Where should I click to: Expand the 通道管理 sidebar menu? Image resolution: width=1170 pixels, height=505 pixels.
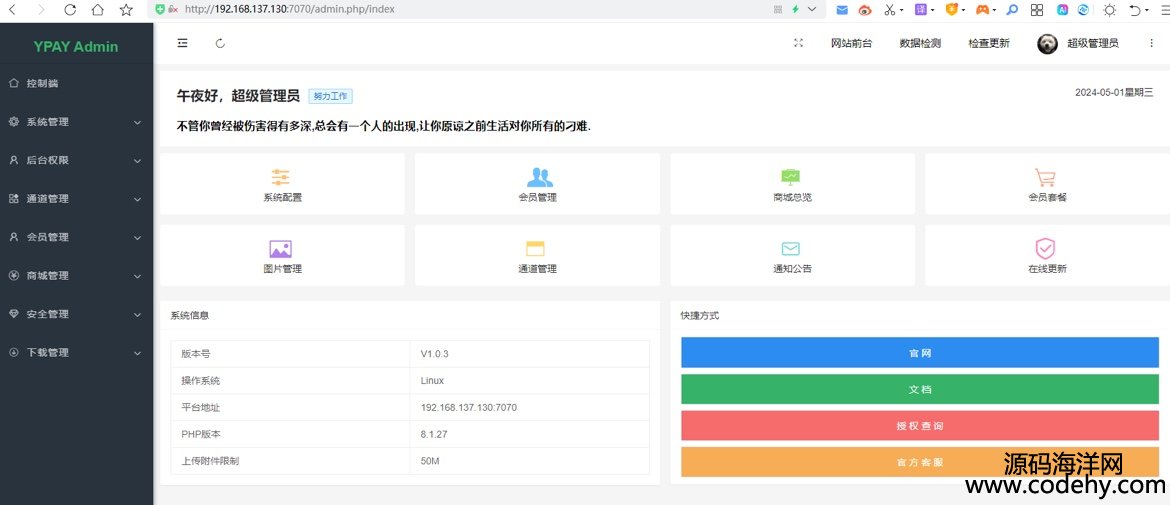coord(76,199)
